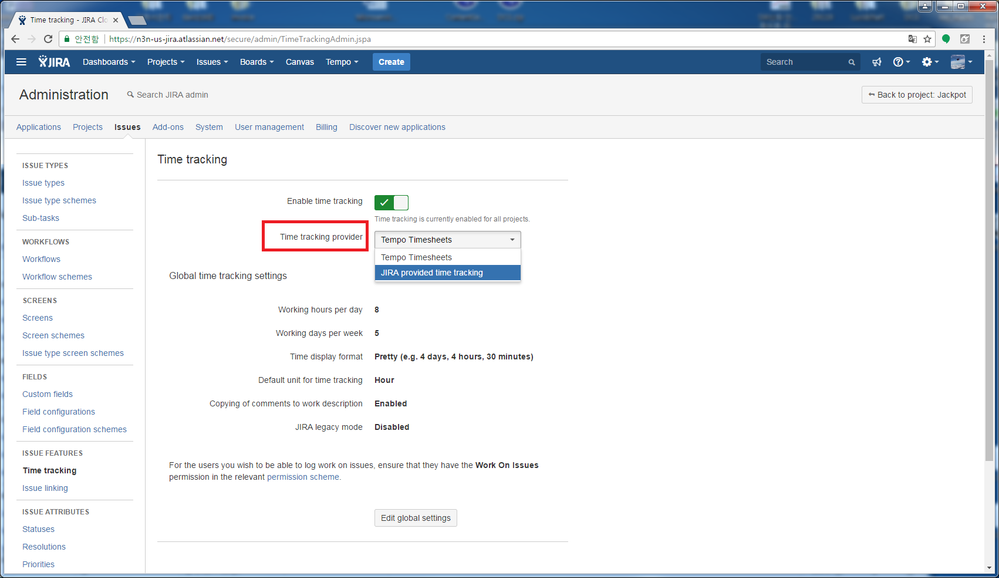The width and height of the screenshot is (999, 578).
Task: Open Issue types in the sidebar
Action: pyautogui.click(x=43, y=183)
